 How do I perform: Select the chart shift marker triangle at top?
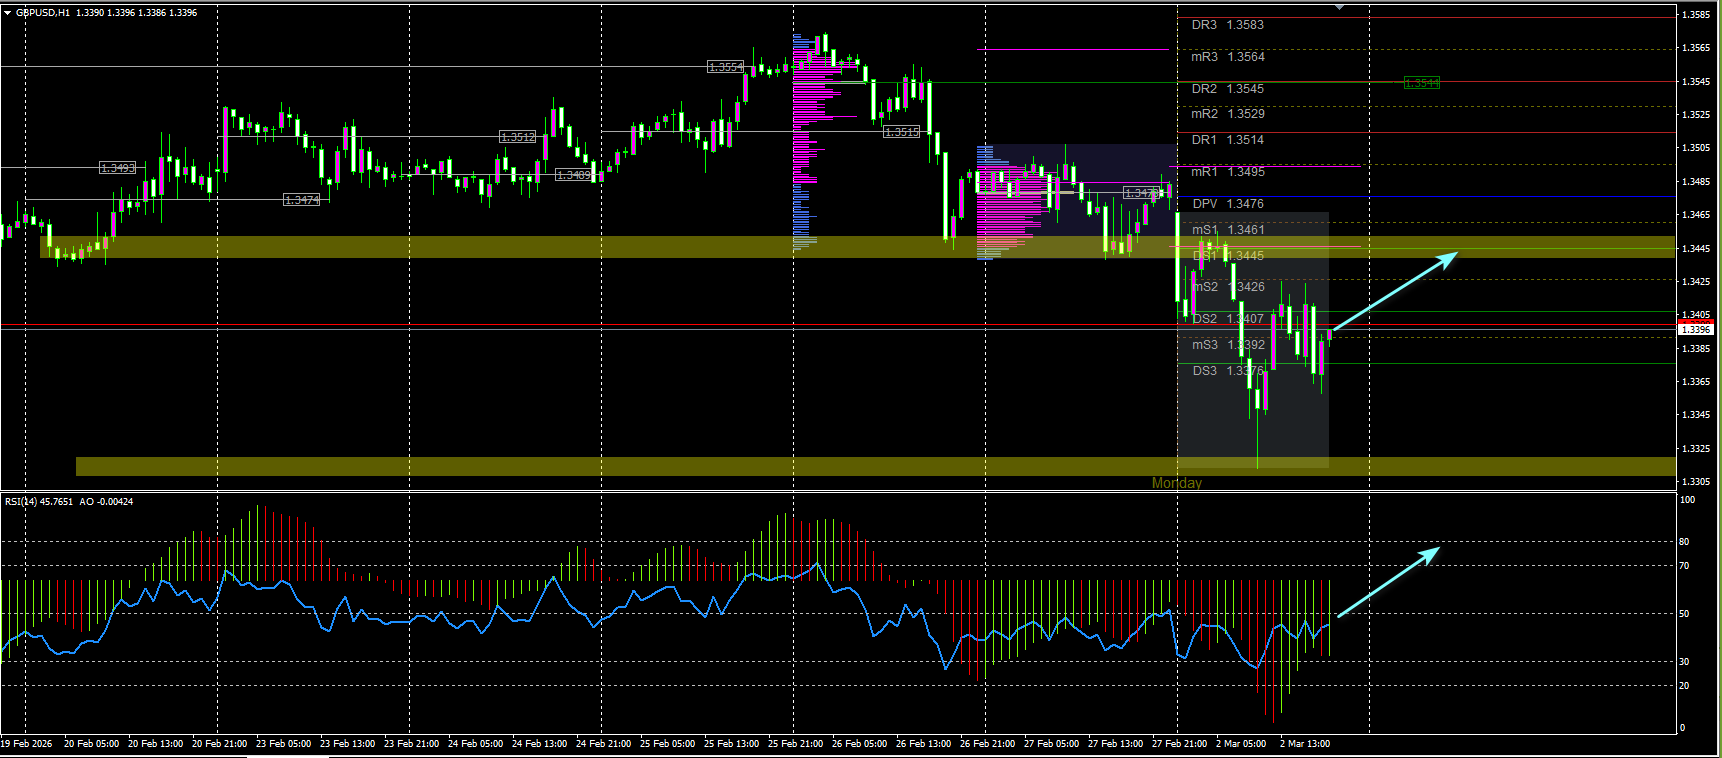(x=1339, y=7)
